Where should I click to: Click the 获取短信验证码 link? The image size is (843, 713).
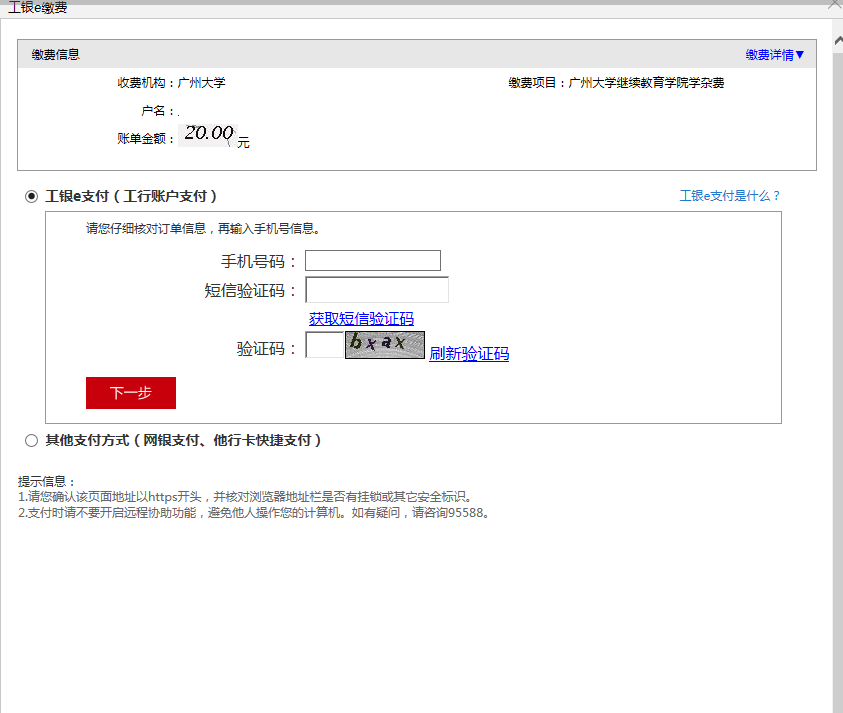[x=361, y=319]
